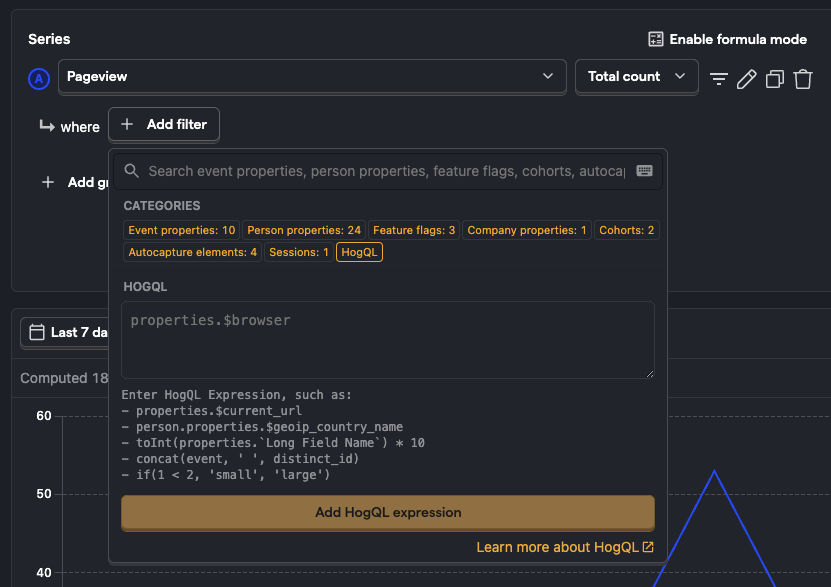
Task: Select the Person properties: 24 category
Action: [x=304, y=230]
